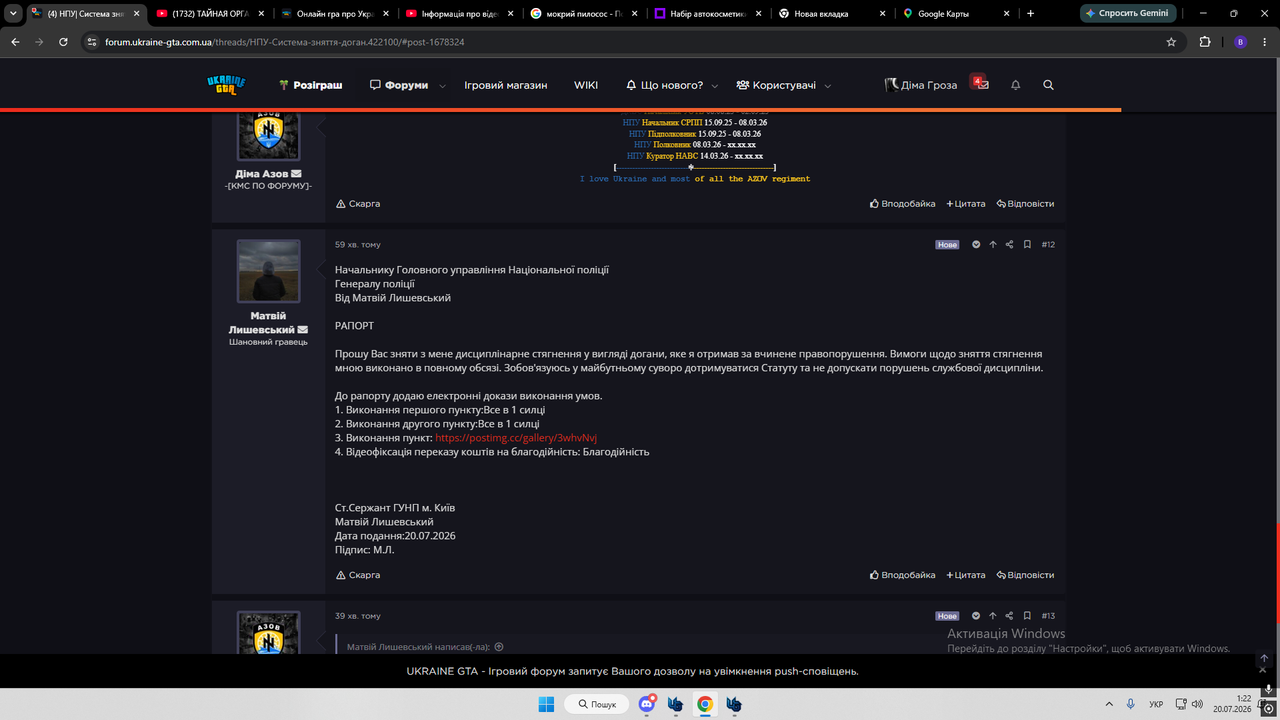Open WIKI page
Image resolution: width=1280 pixels, height=720 pixels.
click(586, 85)
